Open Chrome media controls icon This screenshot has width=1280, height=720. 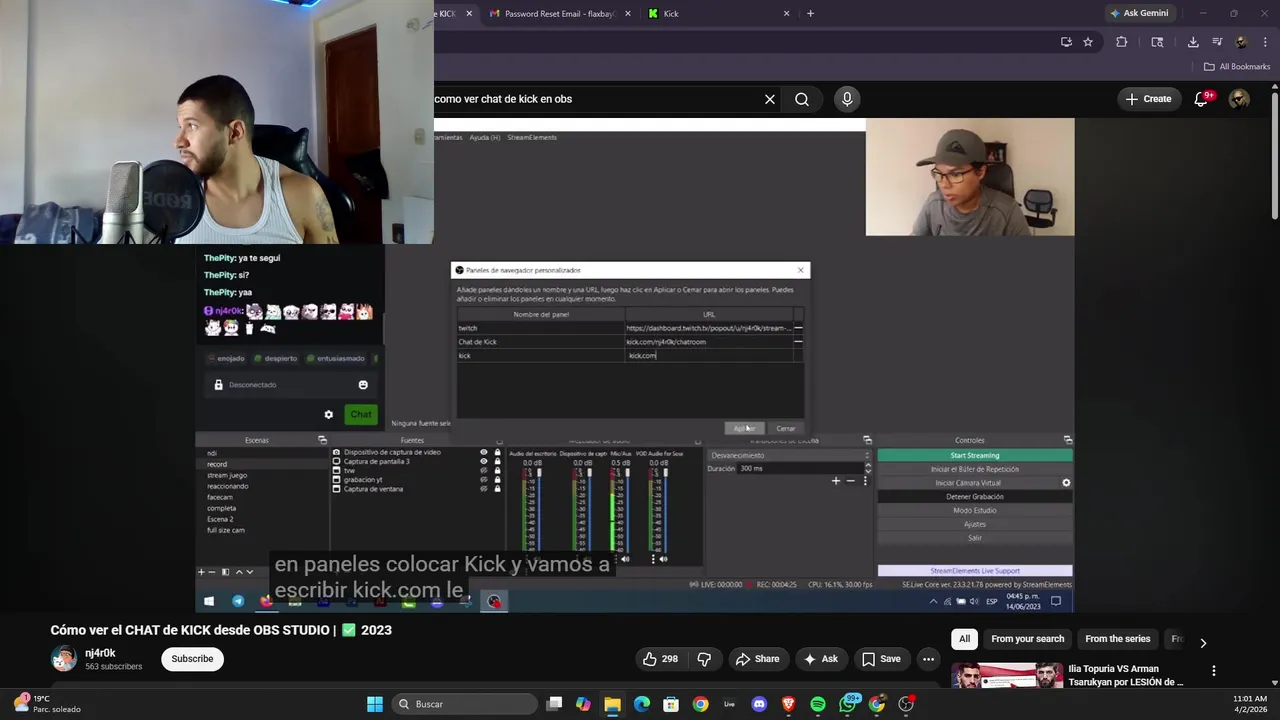point(1217,42)
